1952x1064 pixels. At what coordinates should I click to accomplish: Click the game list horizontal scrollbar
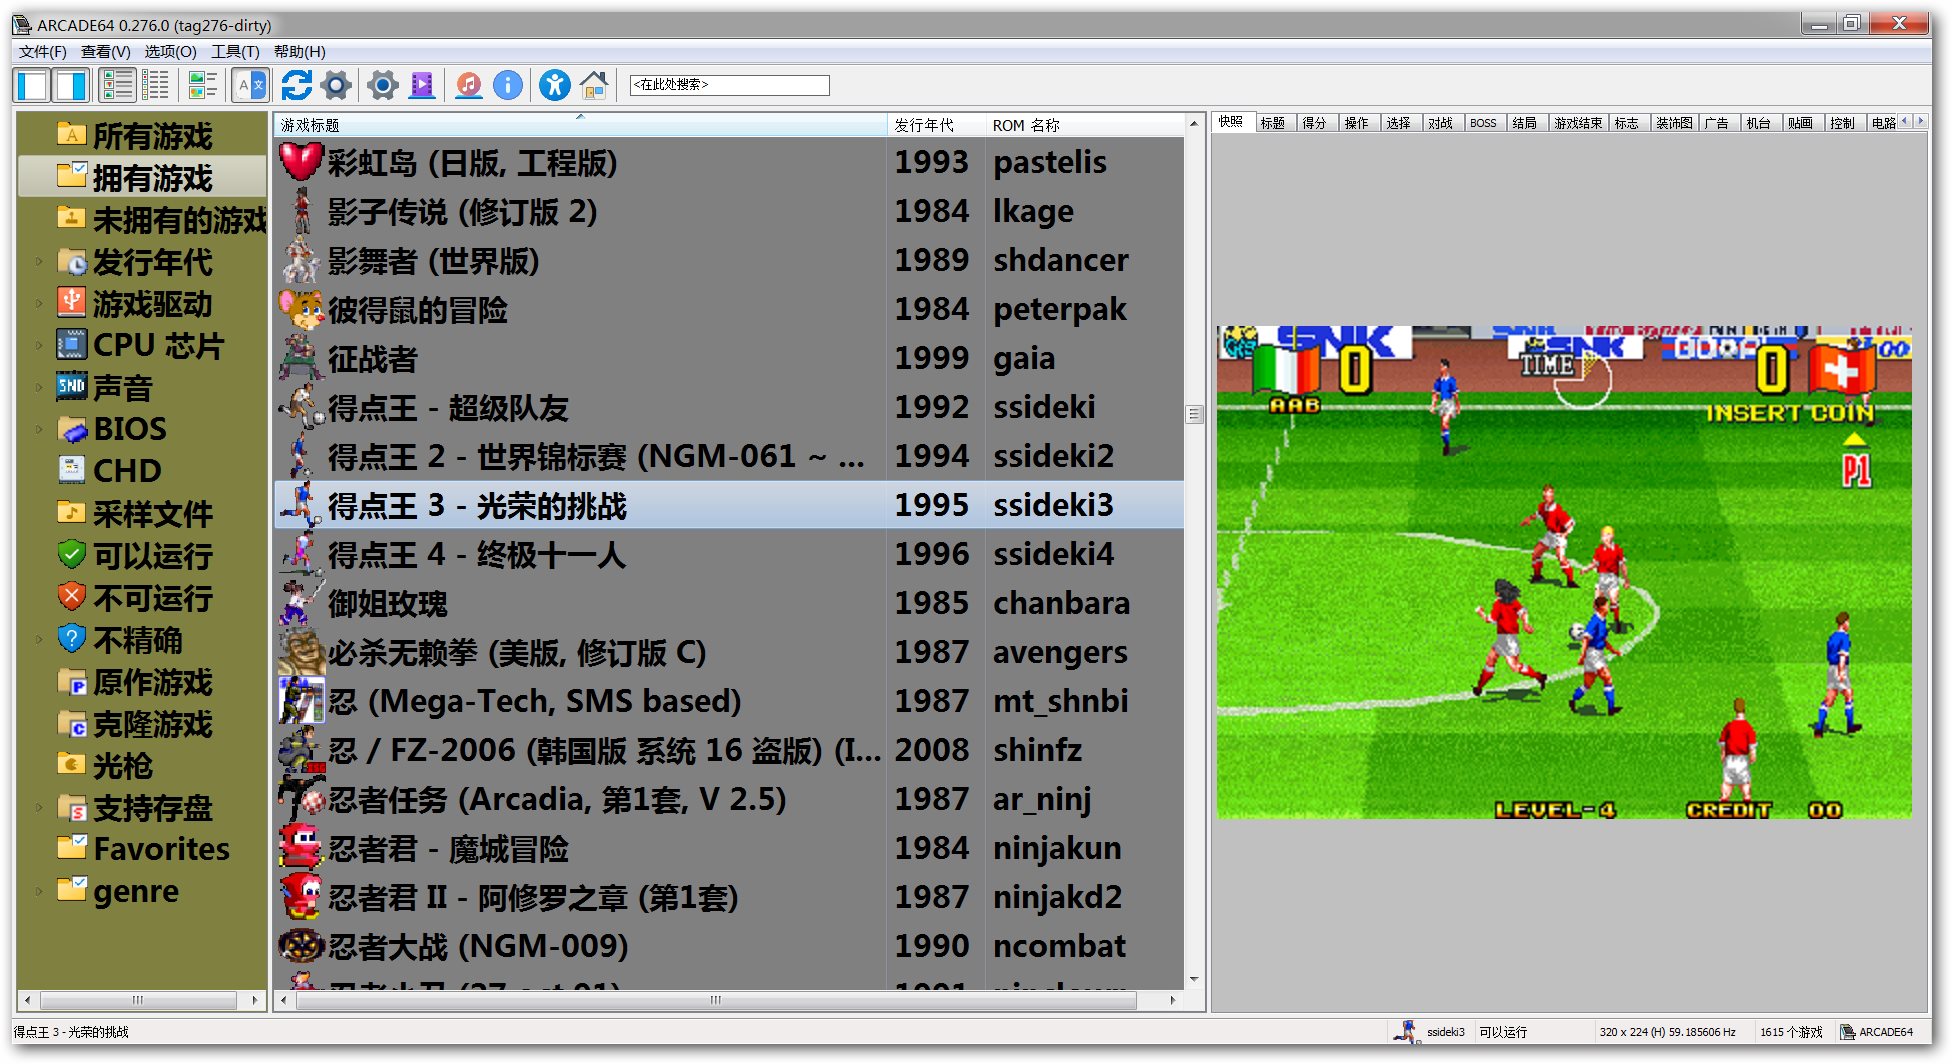[716, 1000]
